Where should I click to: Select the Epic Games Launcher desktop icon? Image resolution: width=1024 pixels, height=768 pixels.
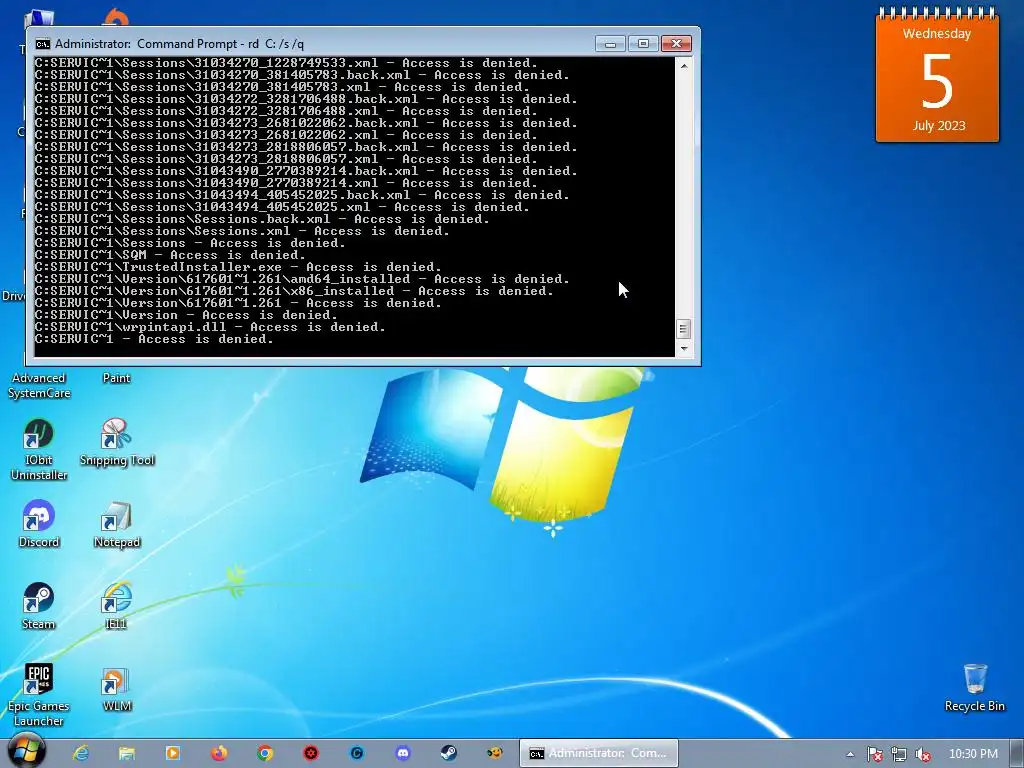pos(39,696)
